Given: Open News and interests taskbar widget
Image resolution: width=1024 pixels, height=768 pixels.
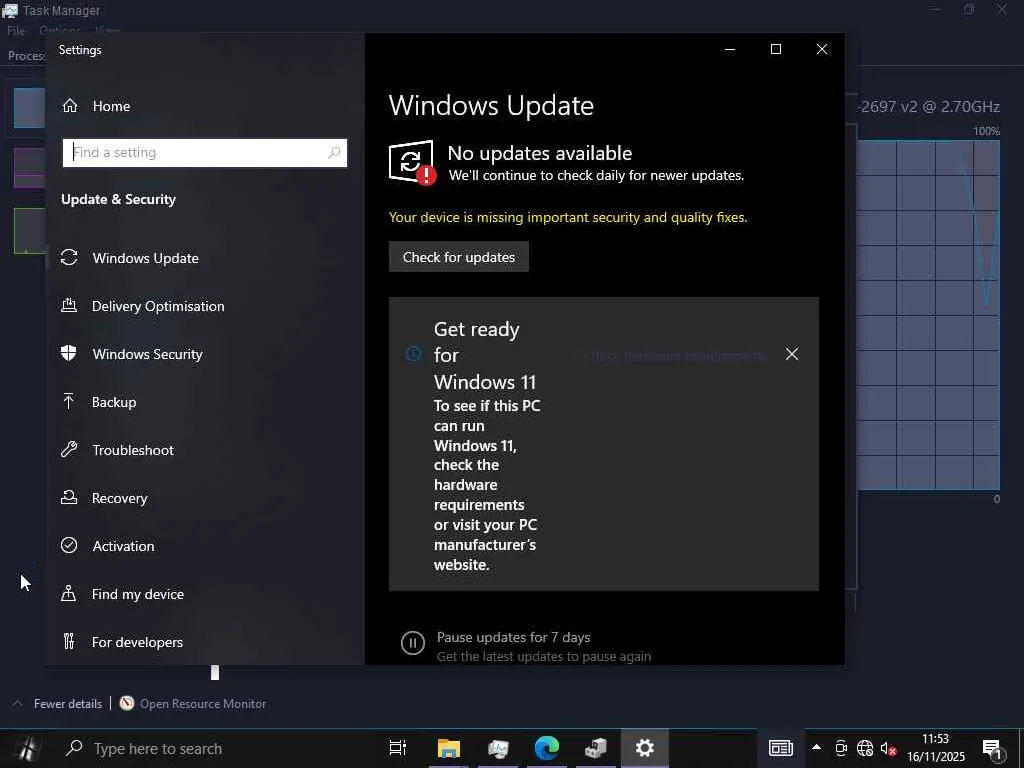Looking at the screenshot, I should click(780, 748).
